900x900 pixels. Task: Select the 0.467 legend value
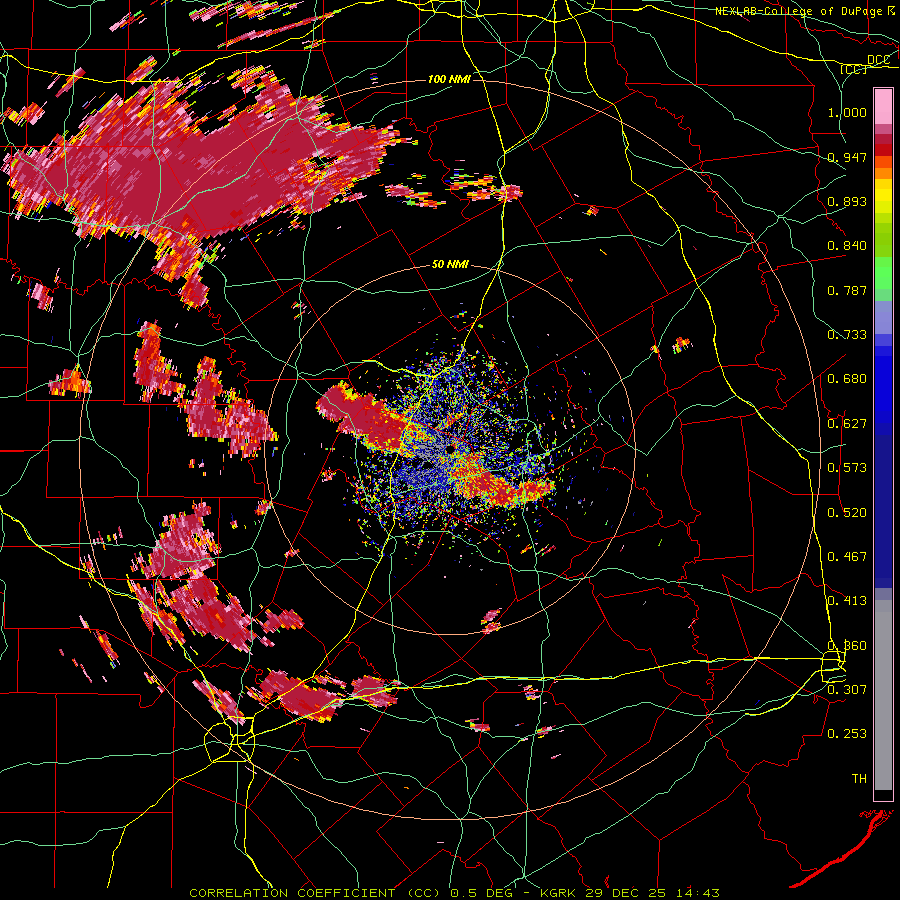[847, 557]
